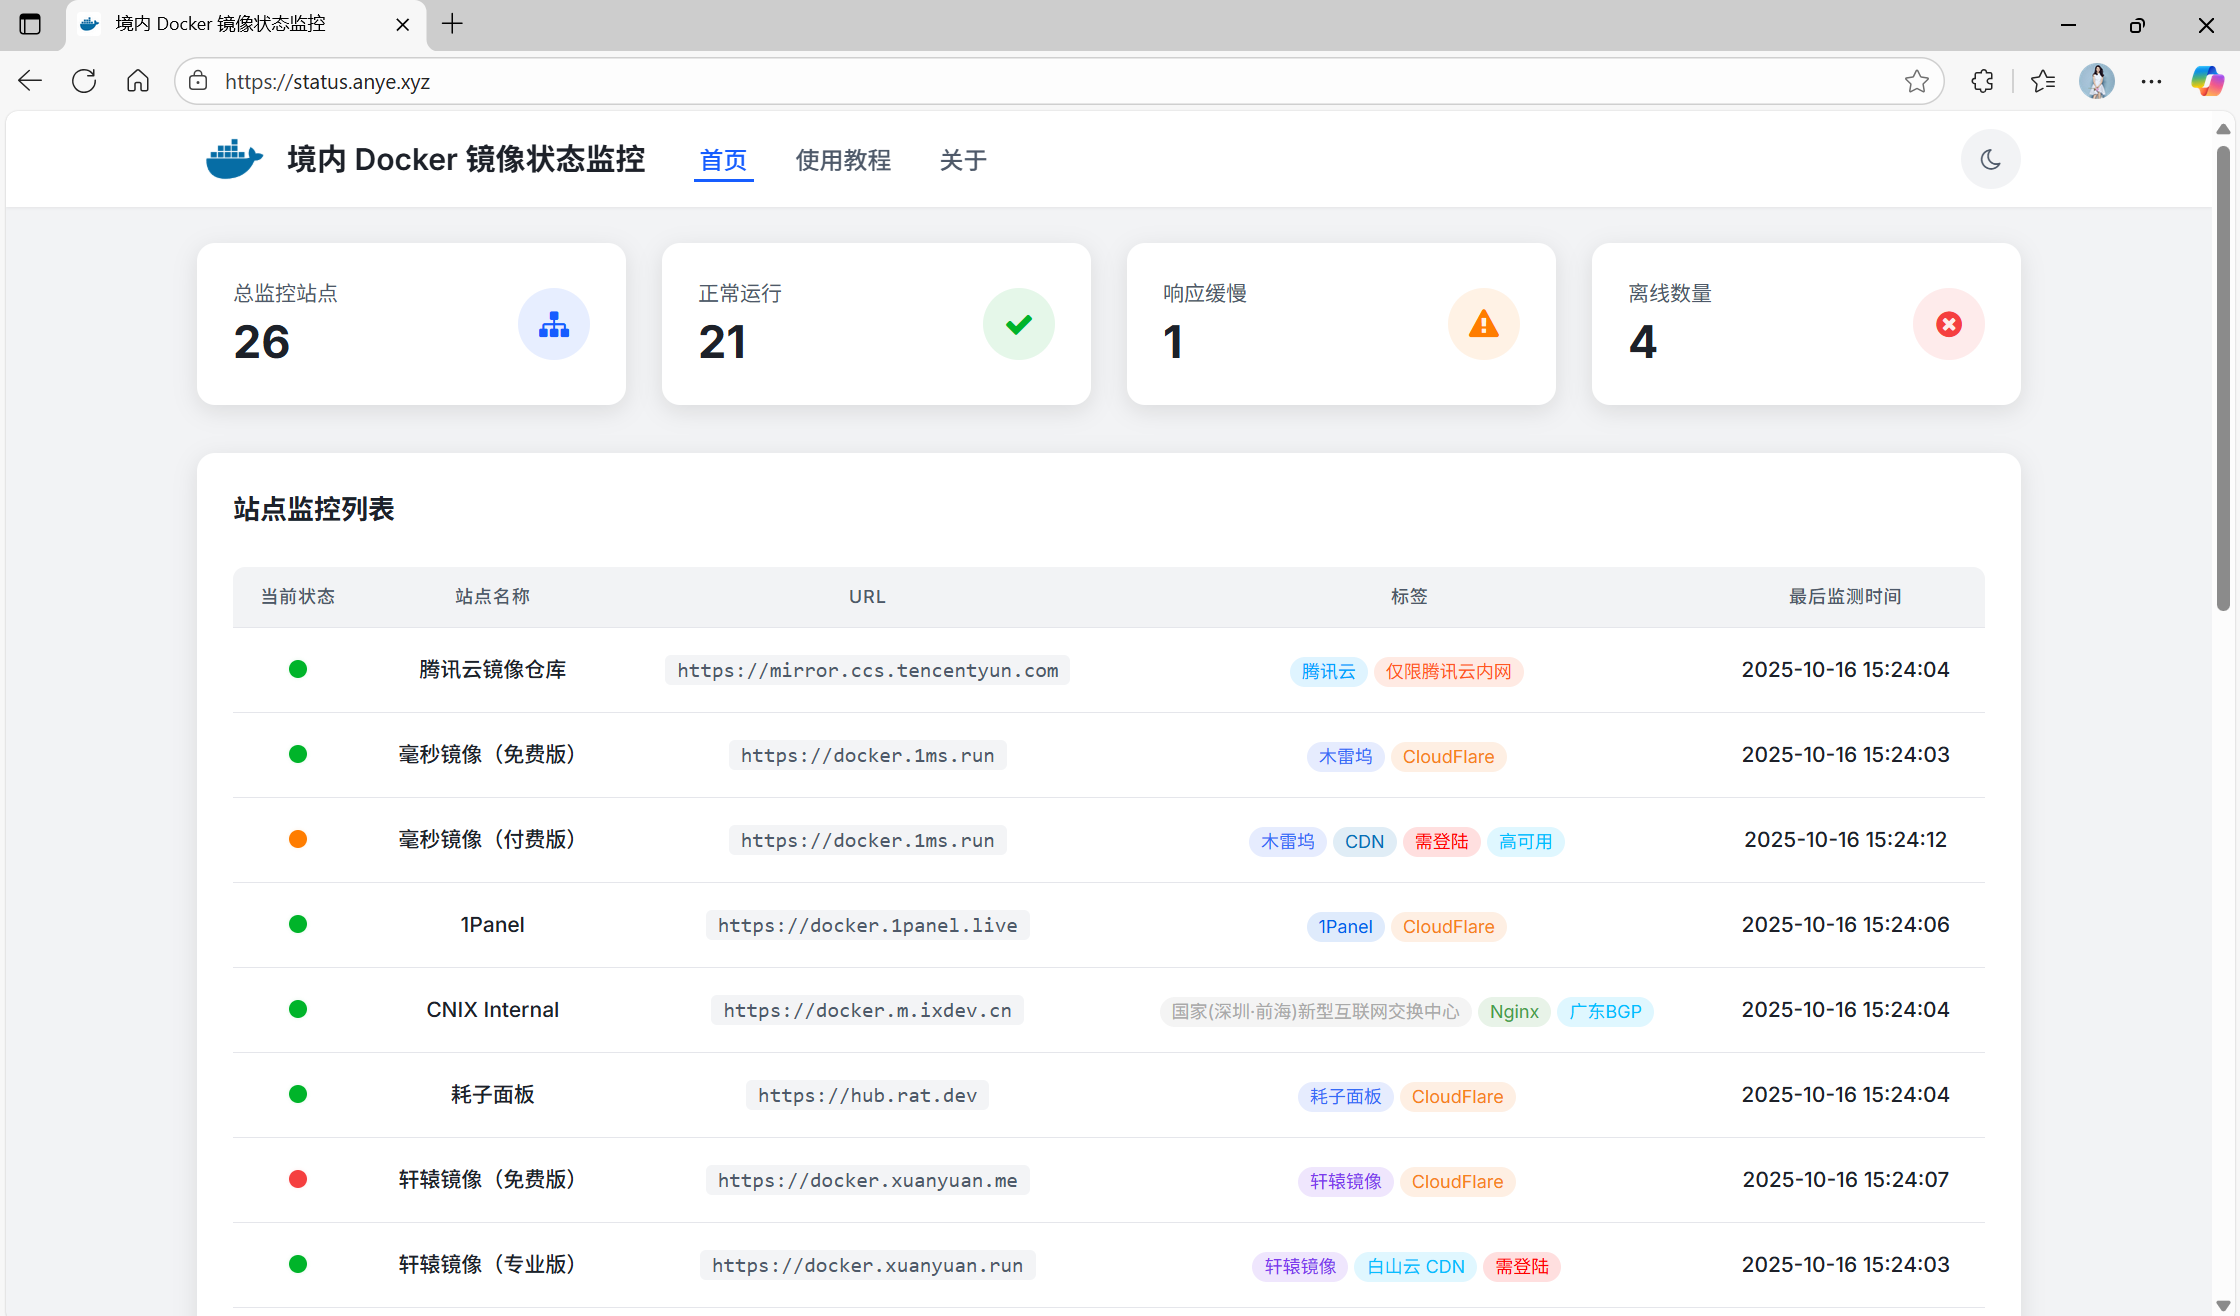
Task: Open the tab actions menu button
Action: click(30, 24)
